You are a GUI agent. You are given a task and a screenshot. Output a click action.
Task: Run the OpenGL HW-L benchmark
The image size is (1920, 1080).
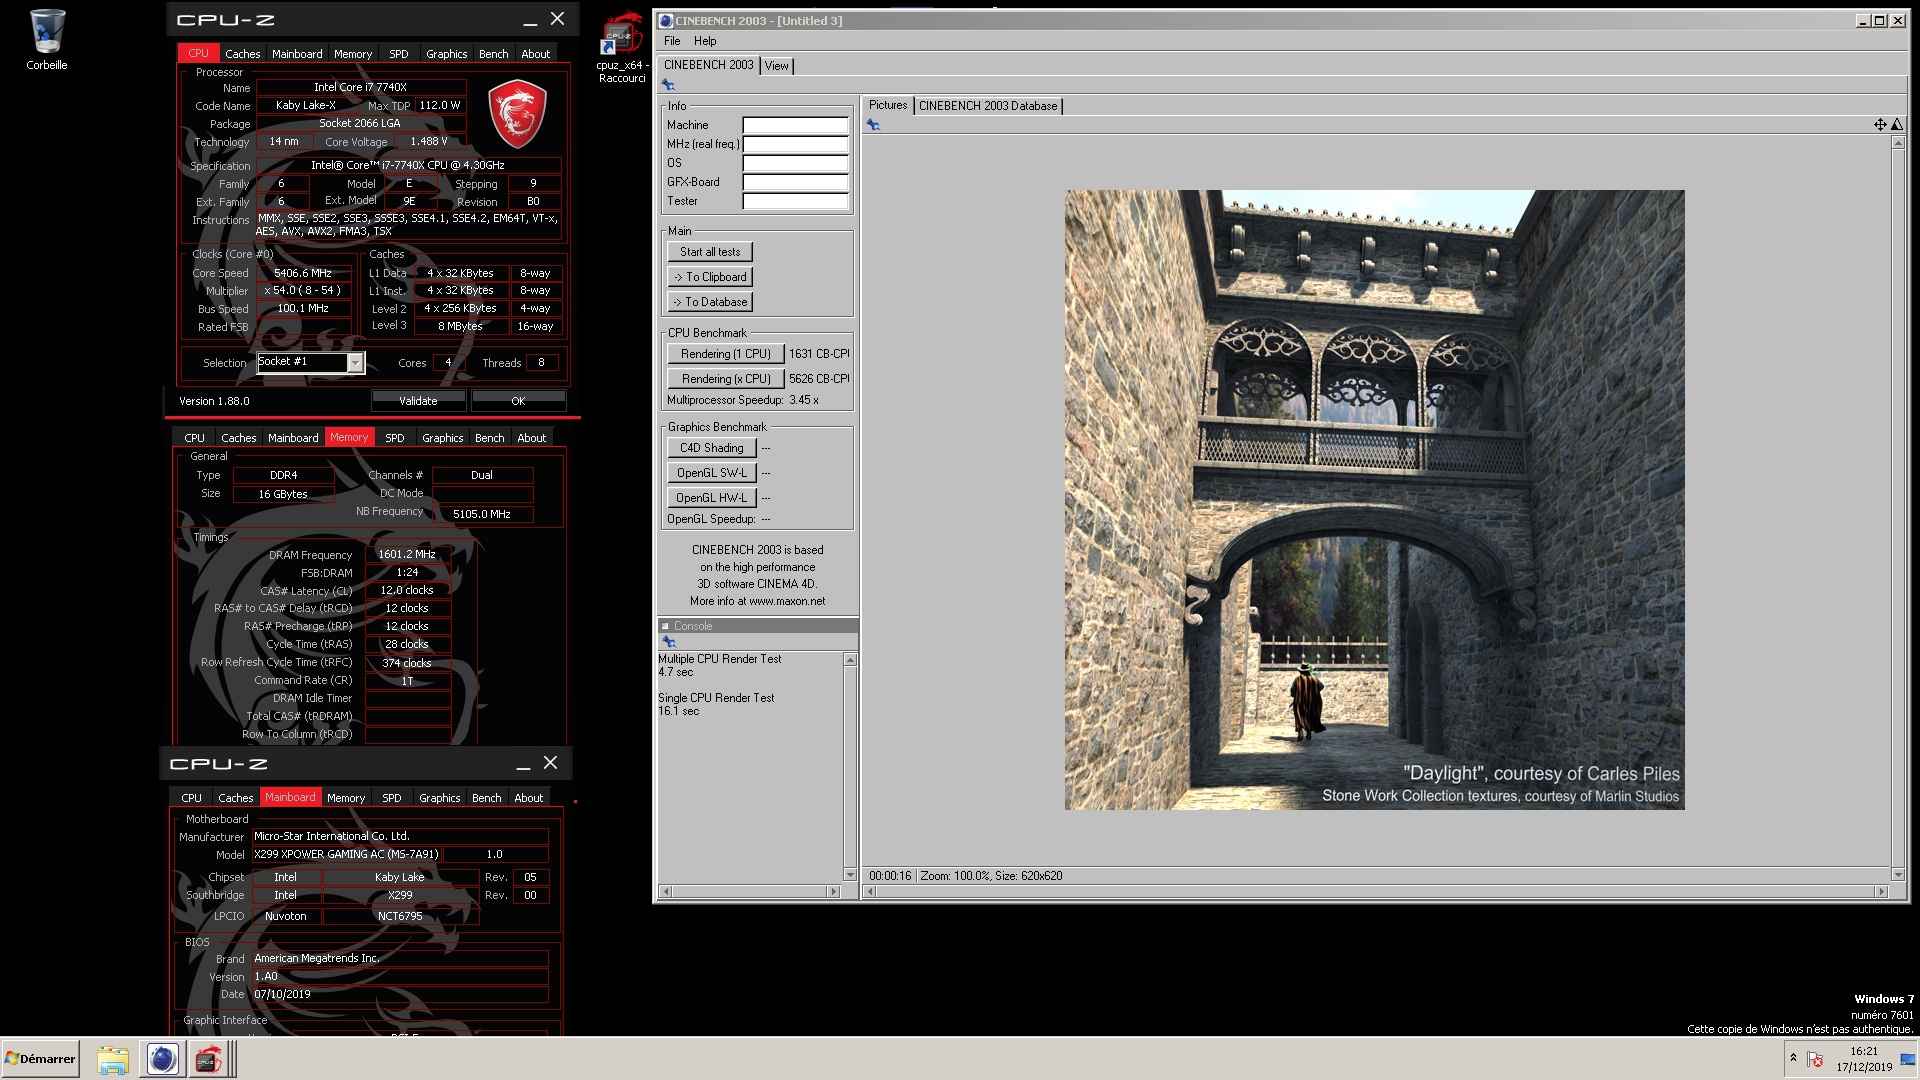711,498
